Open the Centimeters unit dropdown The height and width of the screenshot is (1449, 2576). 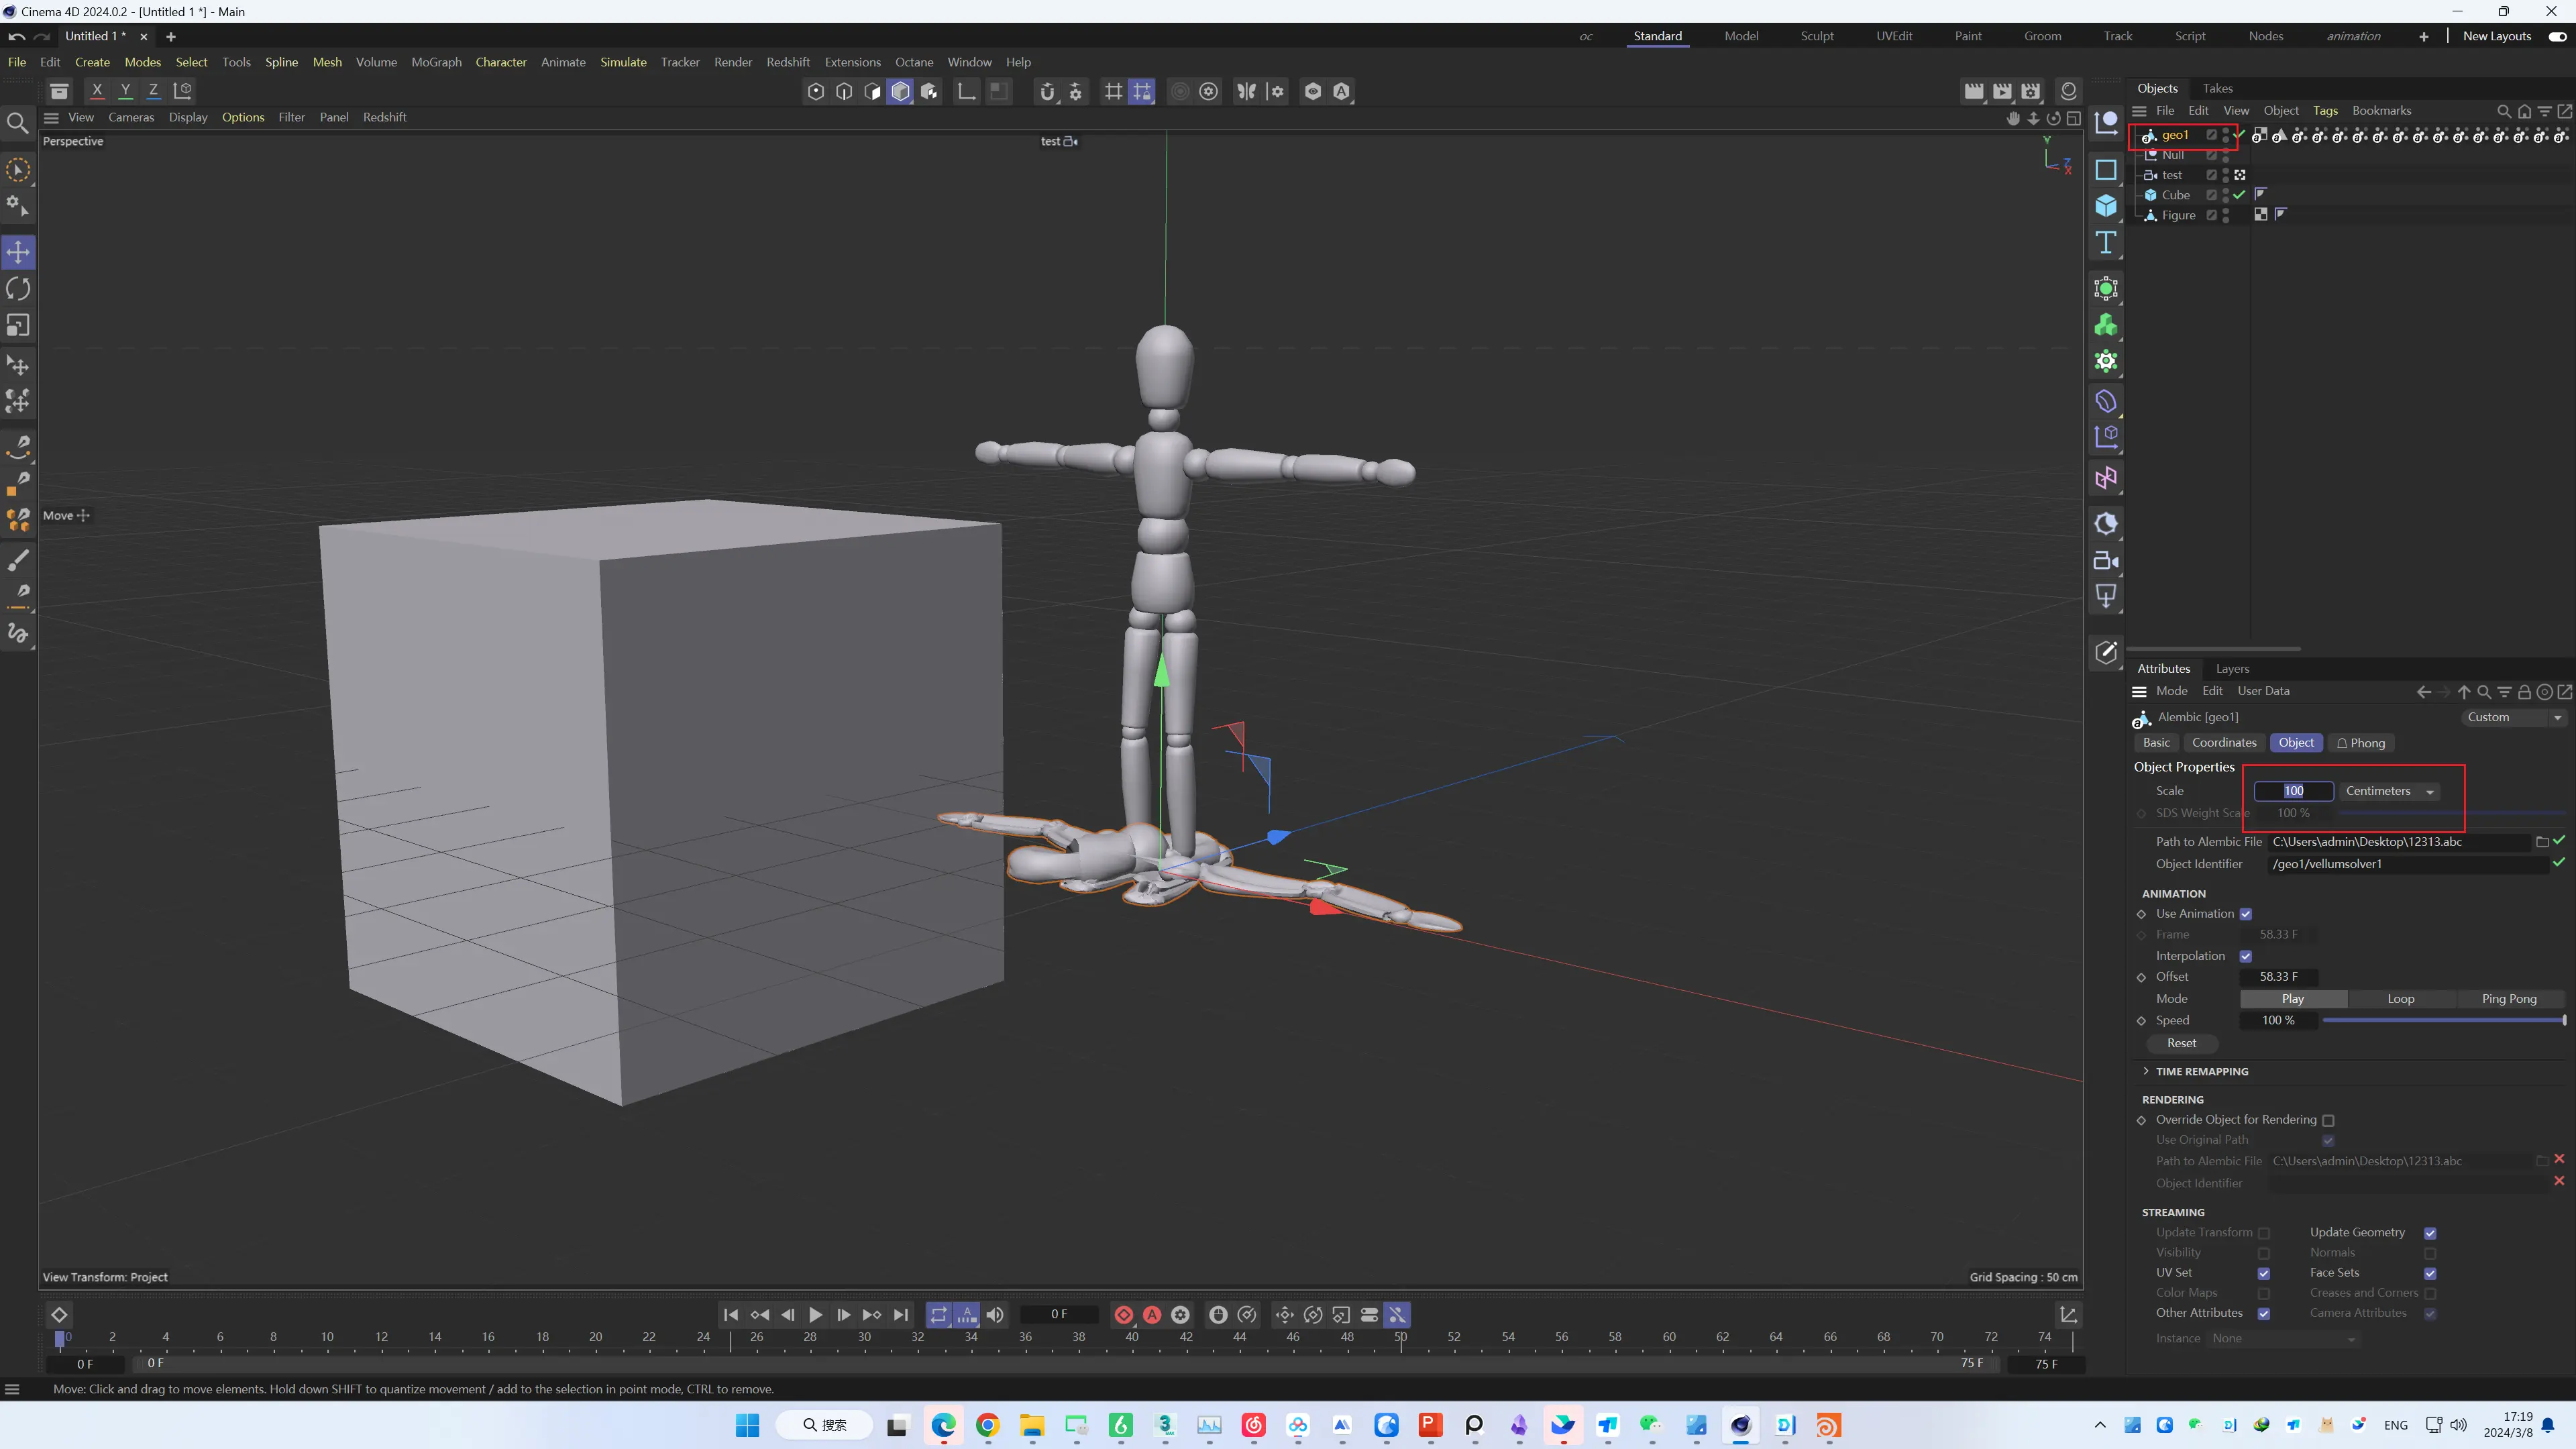[2391, 791]
